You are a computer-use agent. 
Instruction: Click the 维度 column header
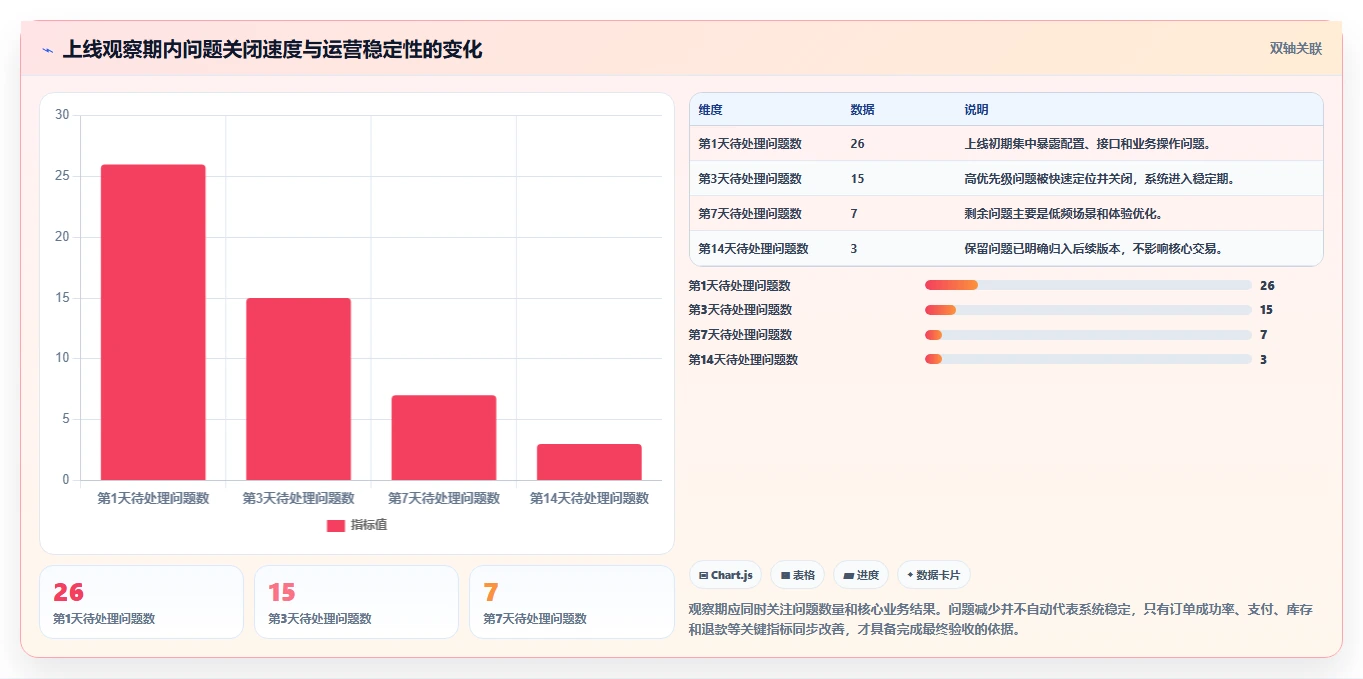click(710, 110)
